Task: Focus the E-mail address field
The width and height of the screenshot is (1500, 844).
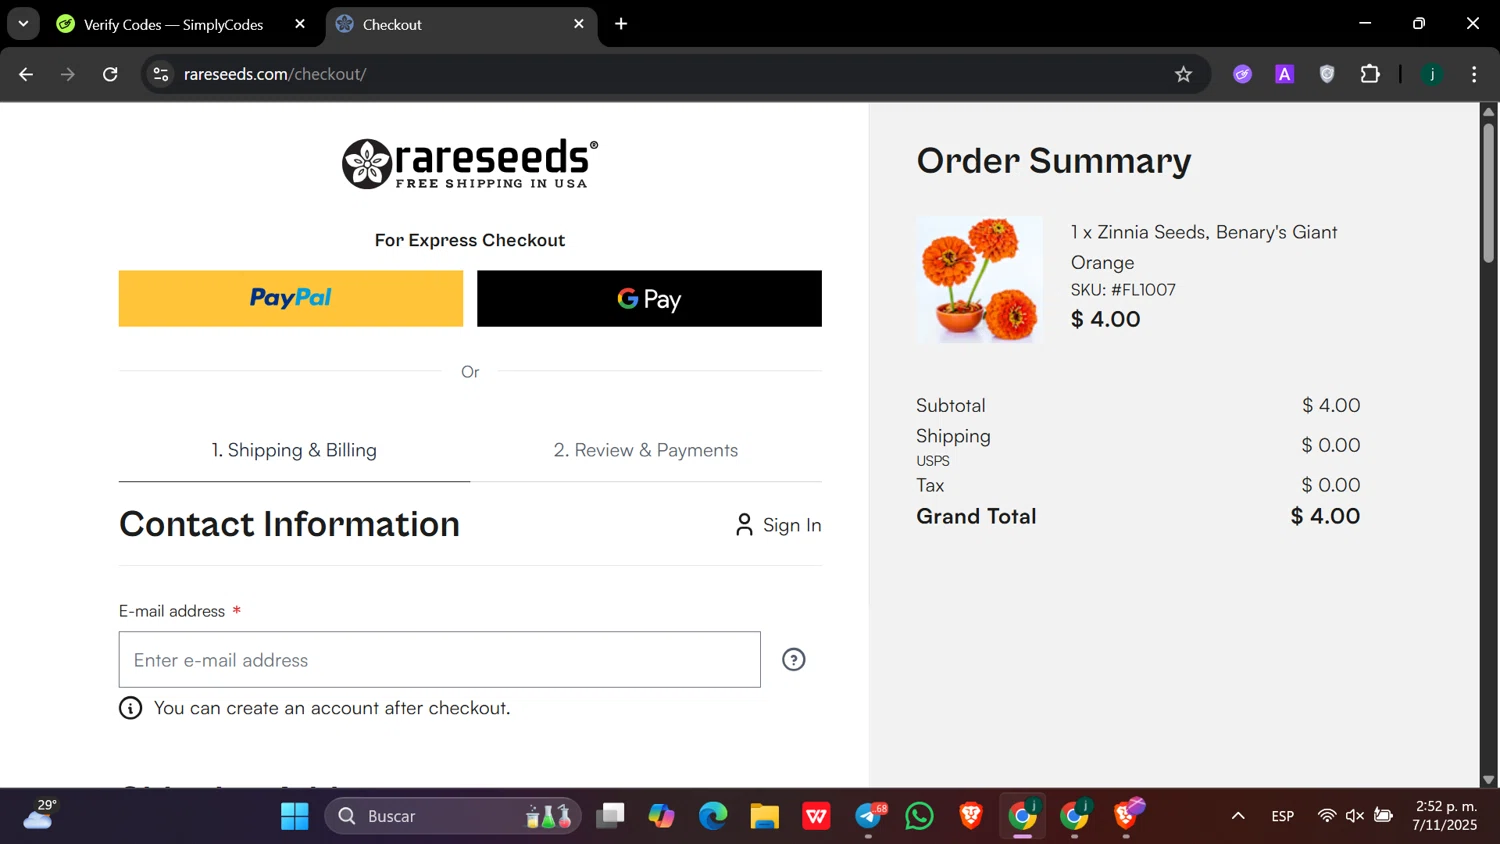Action: coord(440,659)
